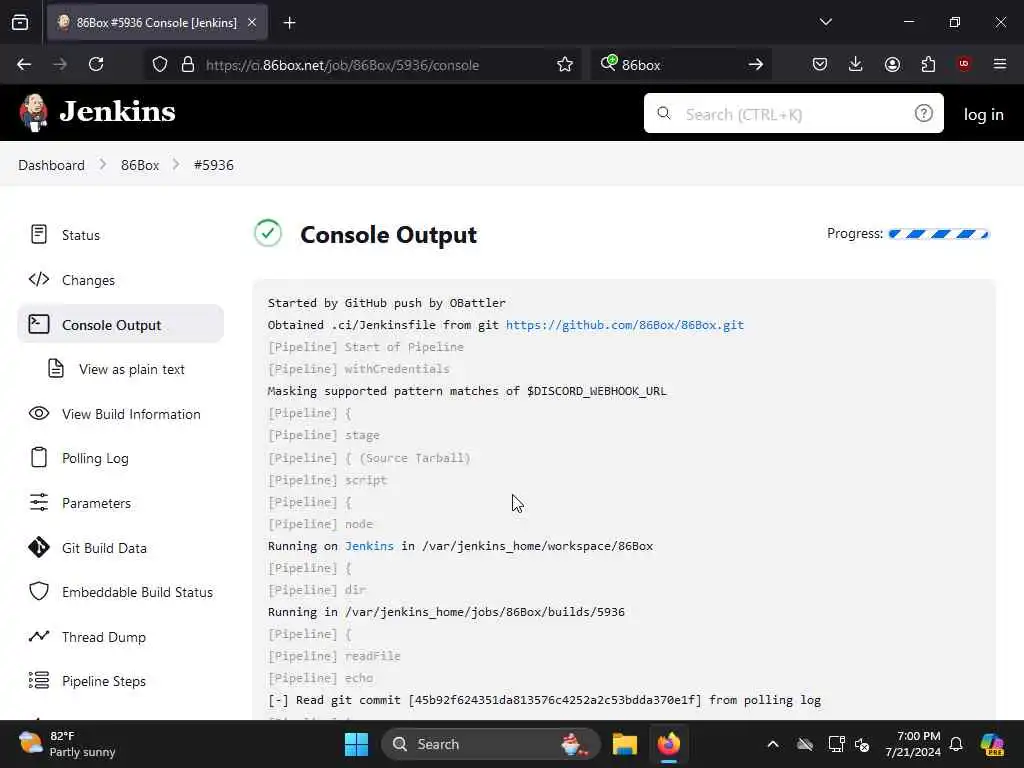
Task: Click the uBlock Origin extension icon
Action: (964, 63)
